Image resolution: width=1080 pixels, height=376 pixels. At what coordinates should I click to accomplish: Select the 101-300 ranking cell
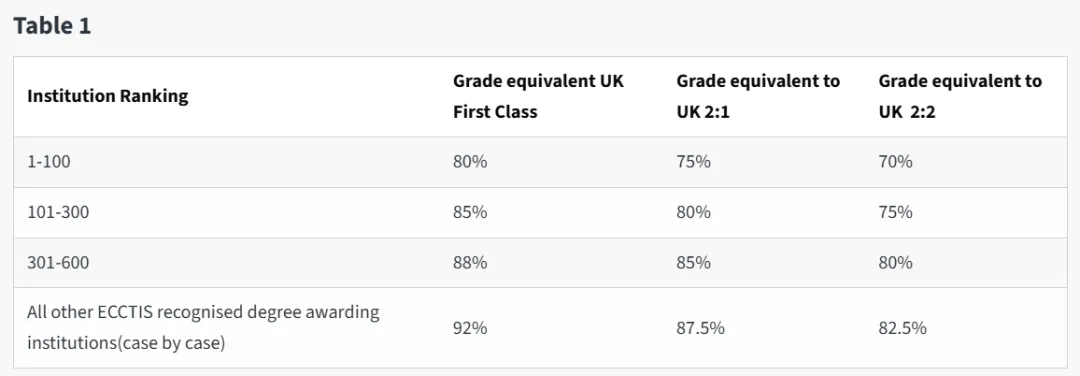58,212
